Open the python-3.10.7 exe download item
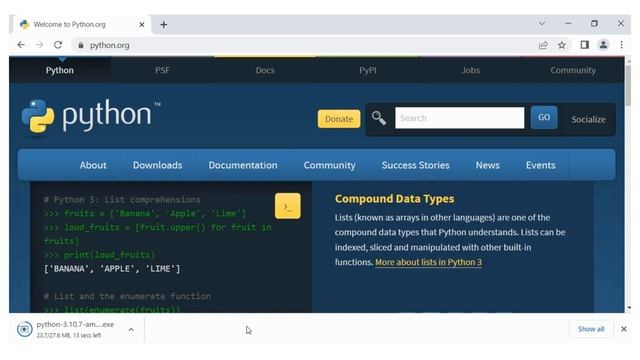This screenshot has height=360, width=640. point(75,324)
